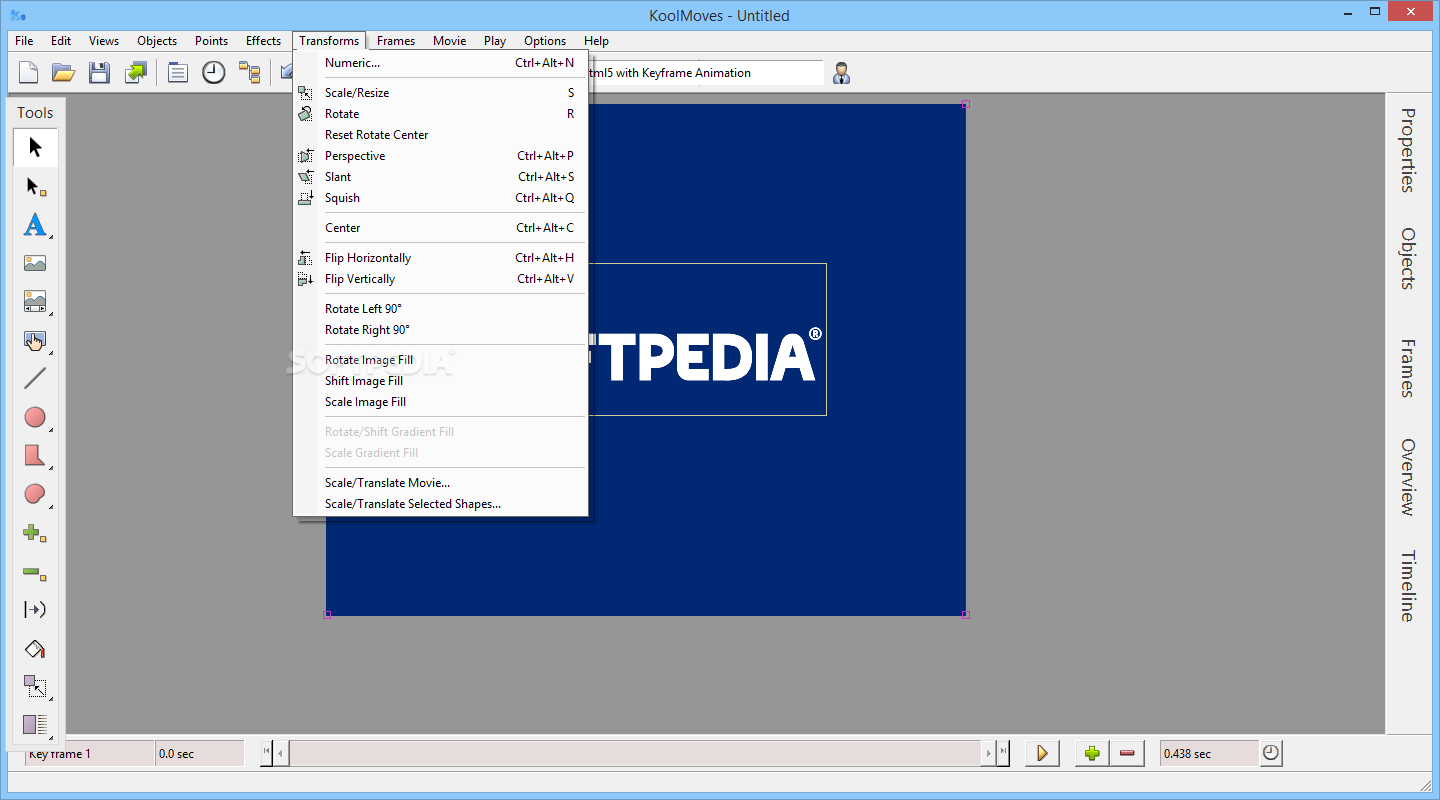Screen dimensions: 1440x800
Task: Open the File menu
Action: 24,41
